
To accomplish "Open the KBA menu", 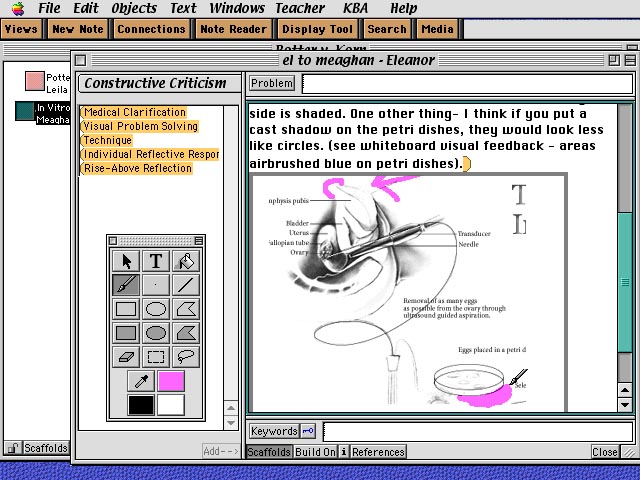I will pos(355,8).
